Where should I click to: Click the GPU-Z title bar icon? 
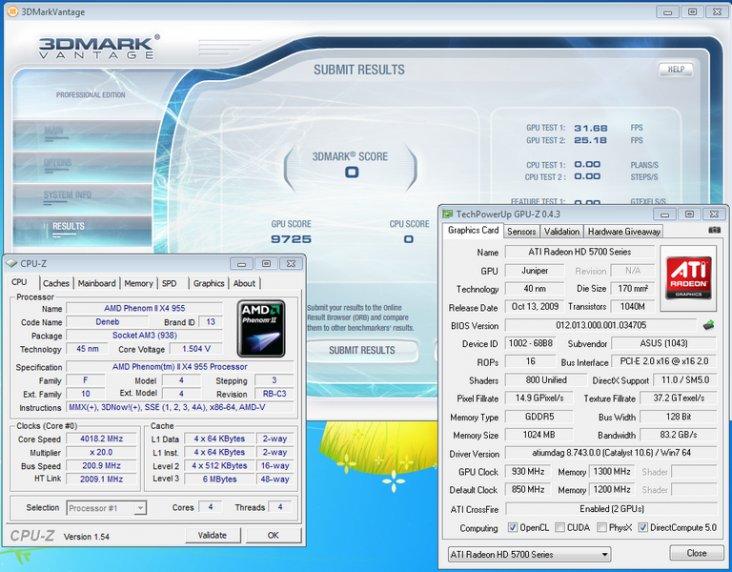447,214
